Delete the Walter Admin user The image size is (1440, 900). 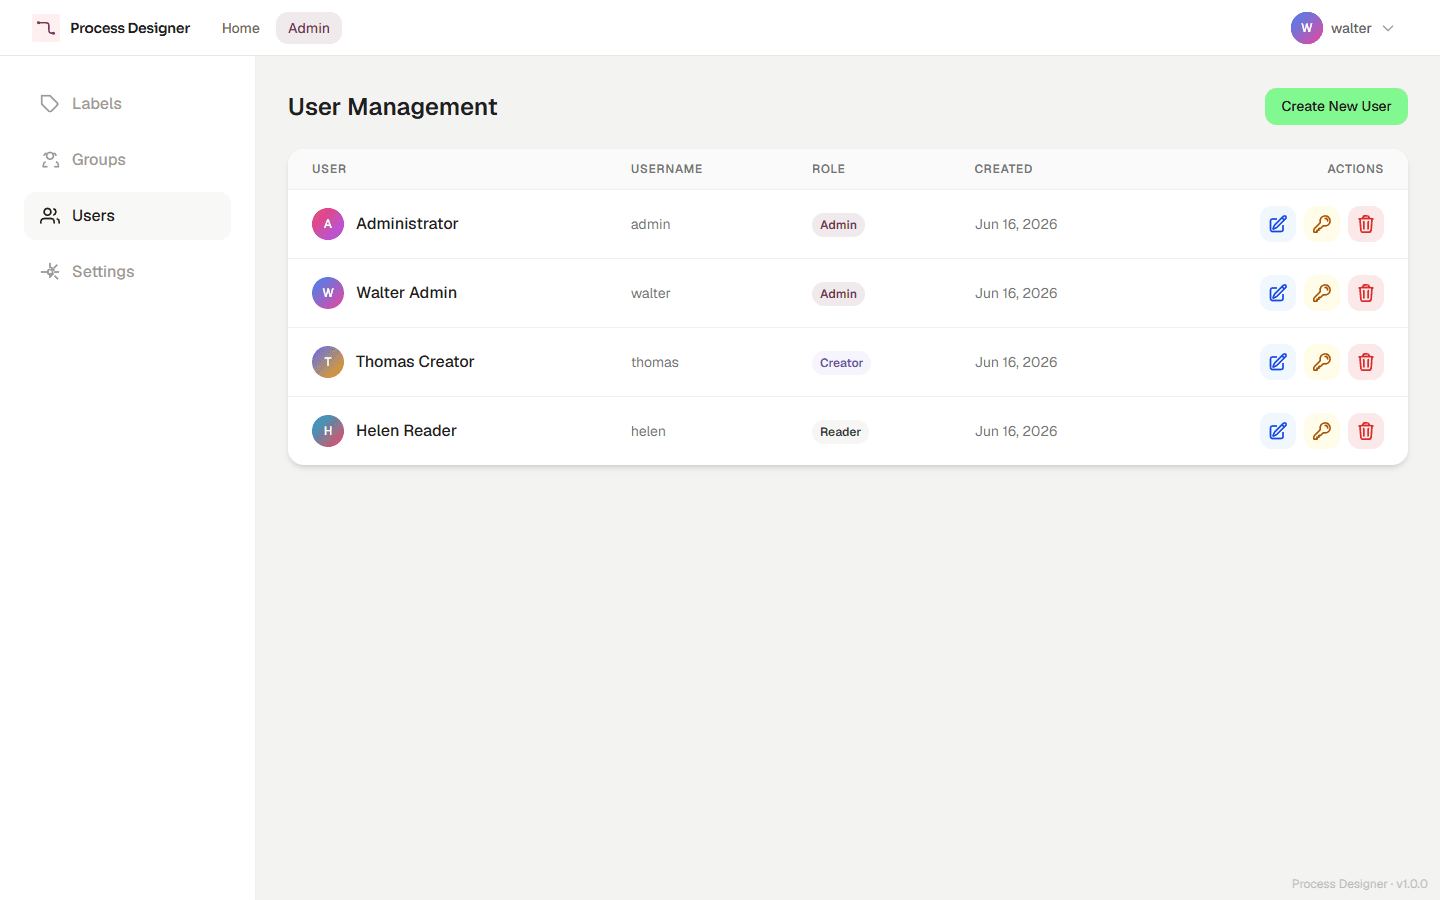[x=1366, y=293]
